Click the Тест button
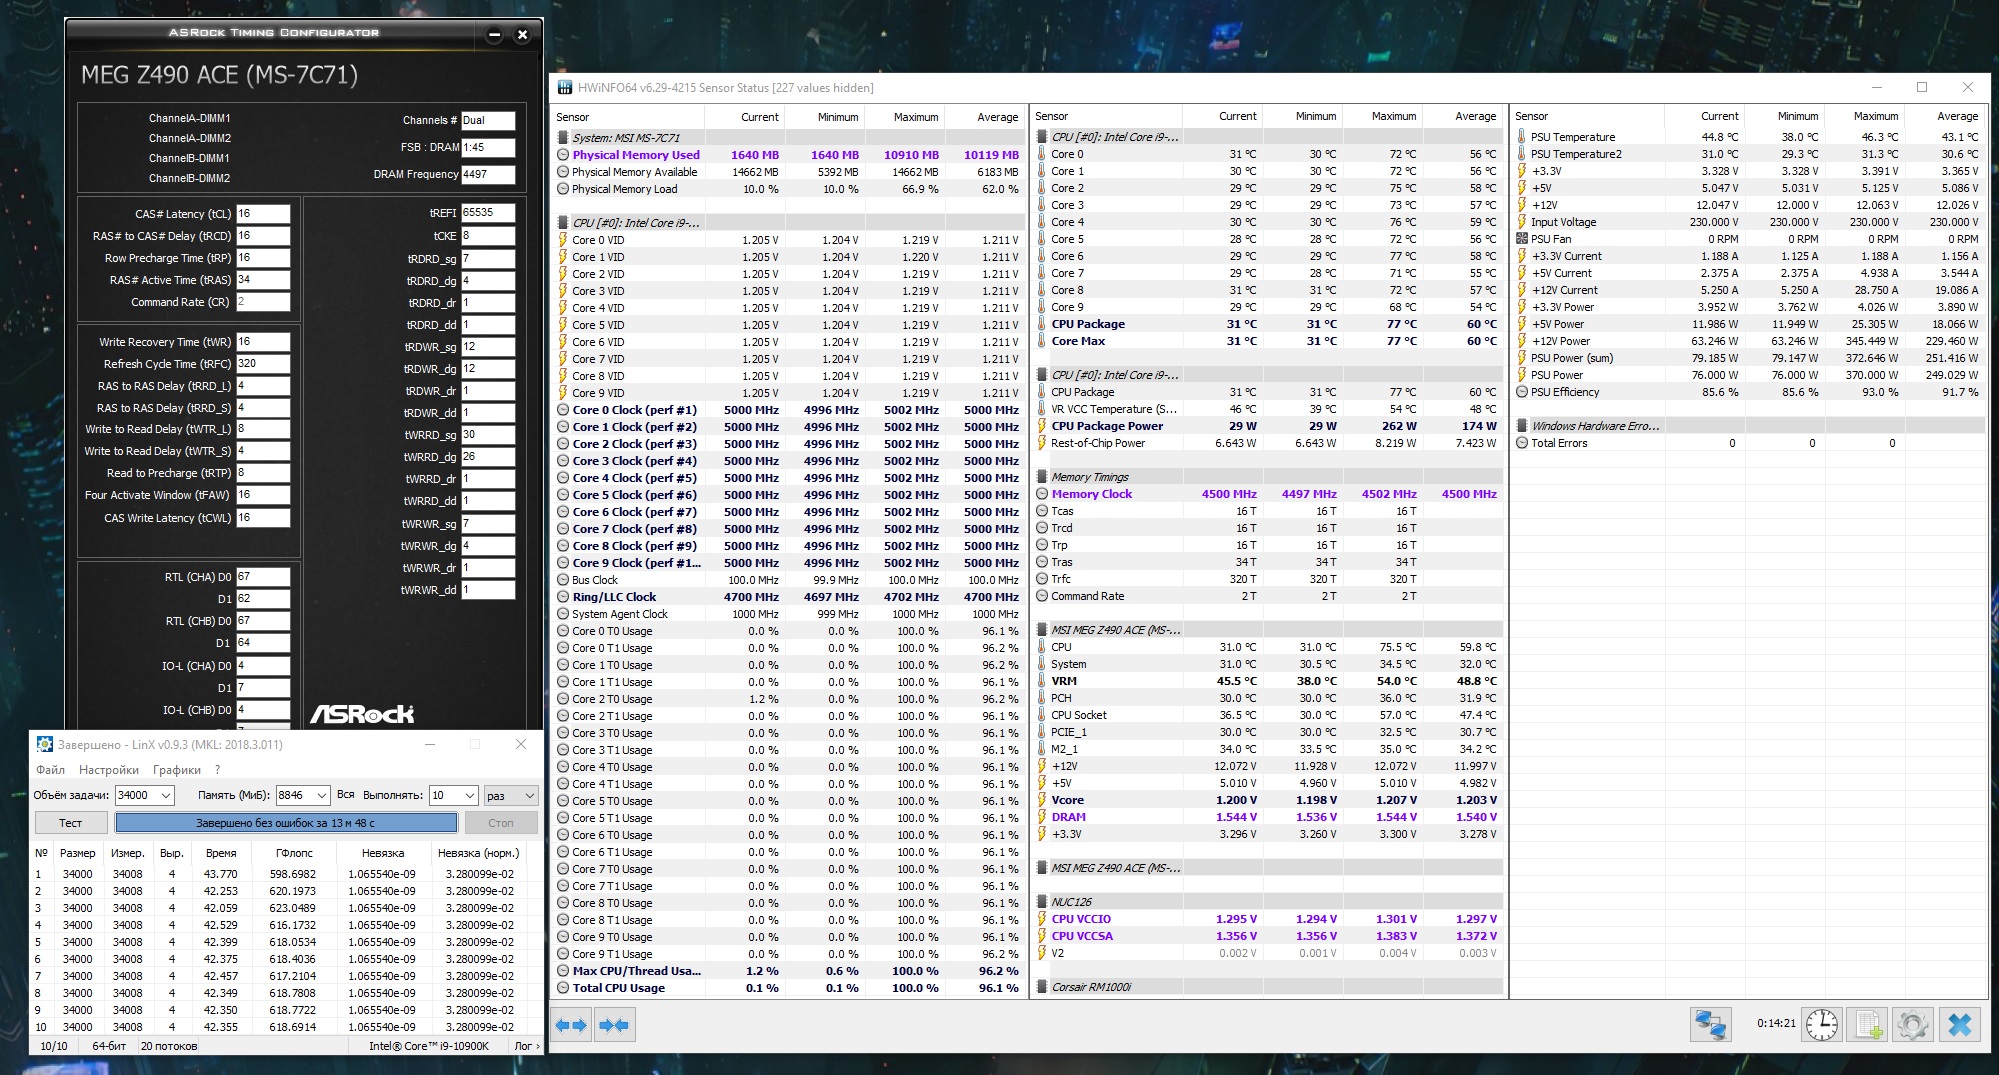Viewport: 1999px width, 1075px height. (70, 823)
